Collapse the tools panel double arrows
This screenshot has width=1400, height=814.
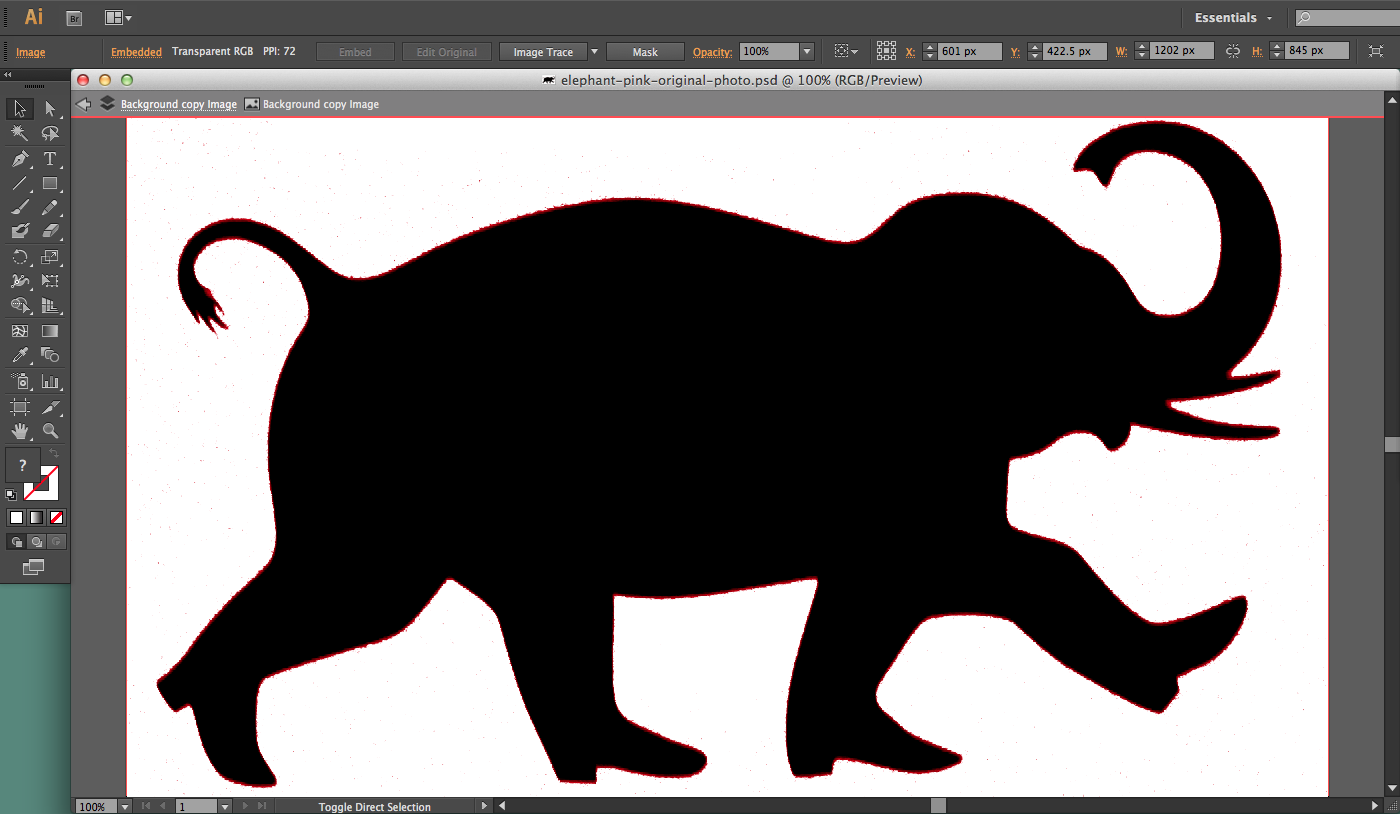point(8,75)
